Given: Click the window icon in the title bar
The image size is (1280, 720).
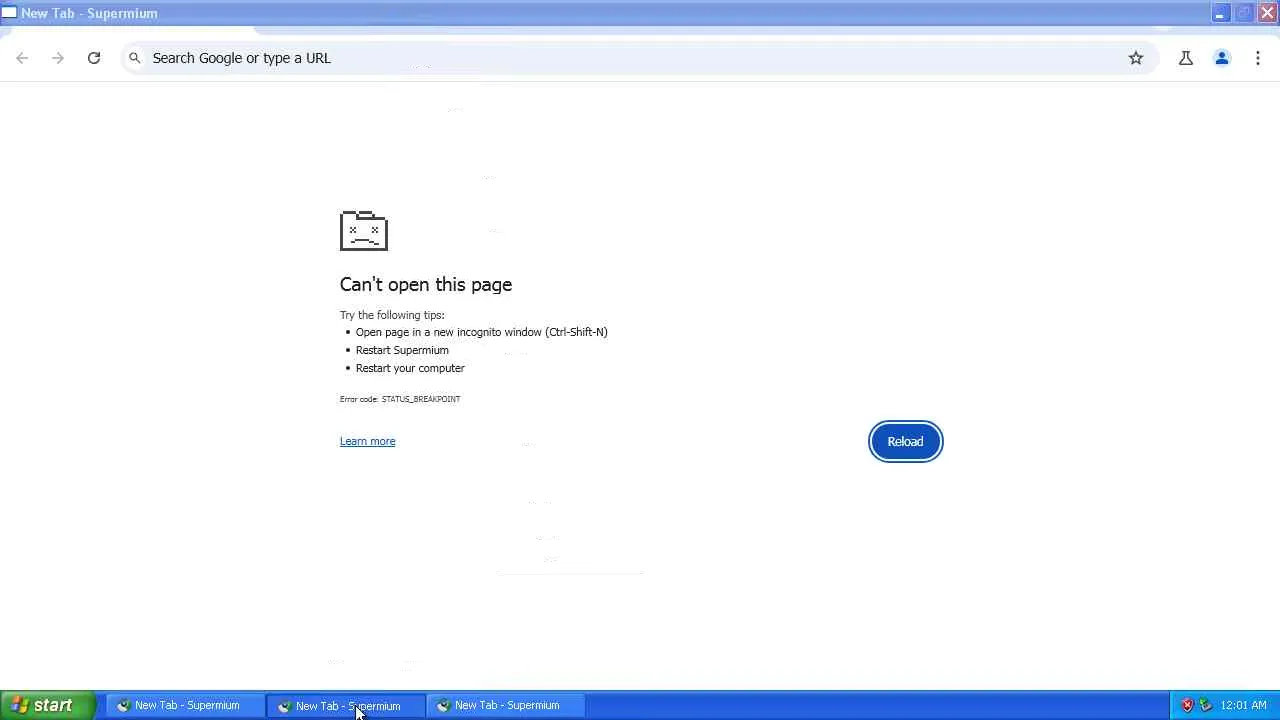Looking at the screenshot, I should coord(9,13).
